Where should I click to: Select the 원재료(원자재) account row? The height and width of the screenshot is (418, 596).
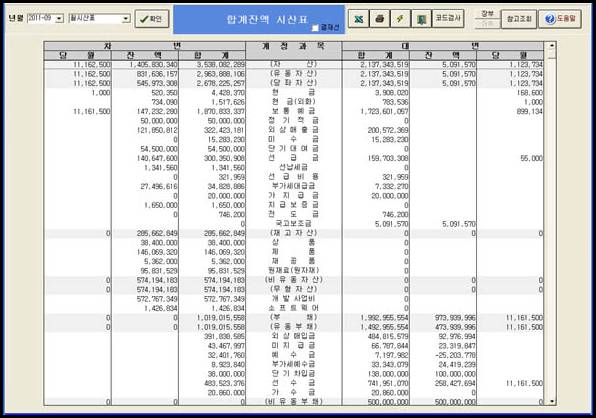tap(293, 271)
